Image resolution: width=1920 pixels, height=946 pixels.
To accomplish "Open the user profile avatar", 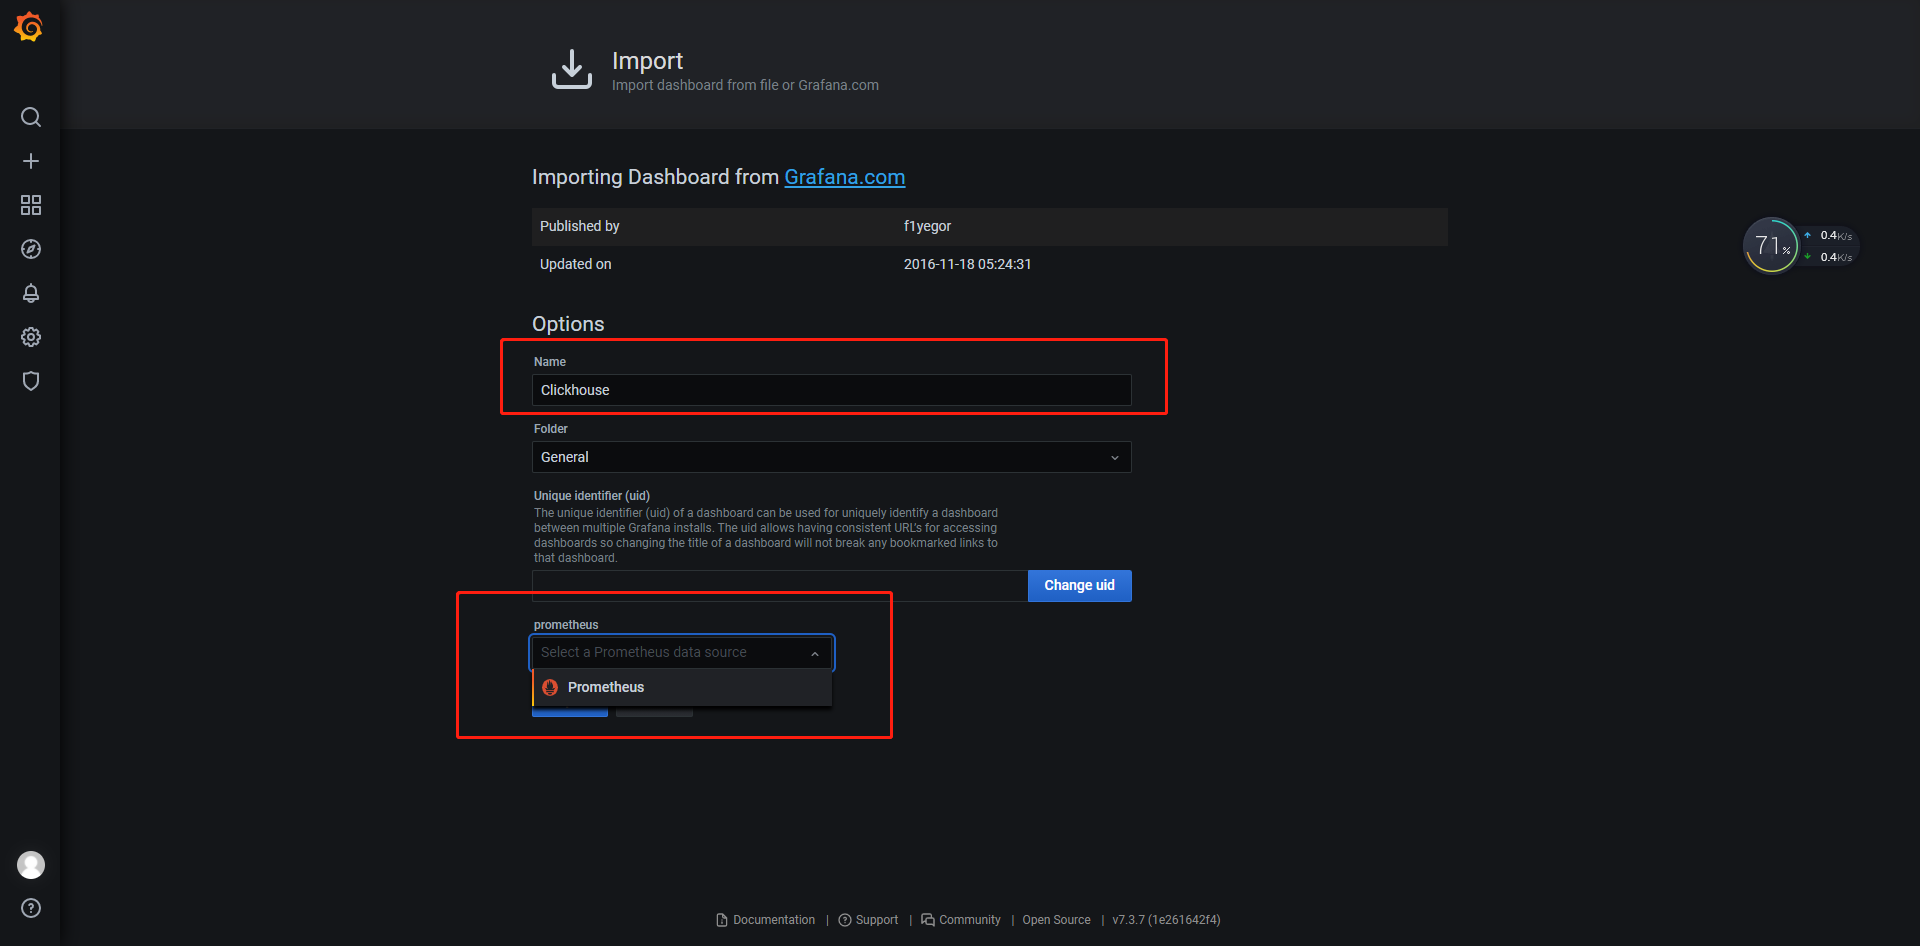I will 31,865.
